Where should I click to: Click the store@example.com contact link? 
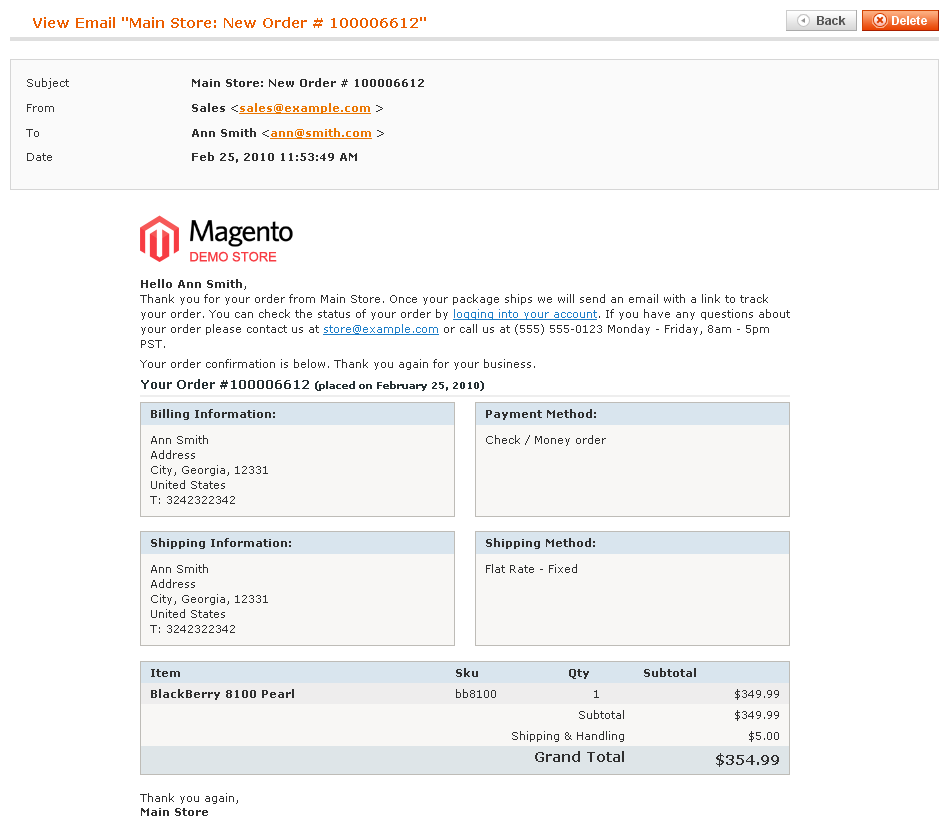point(381,330)
